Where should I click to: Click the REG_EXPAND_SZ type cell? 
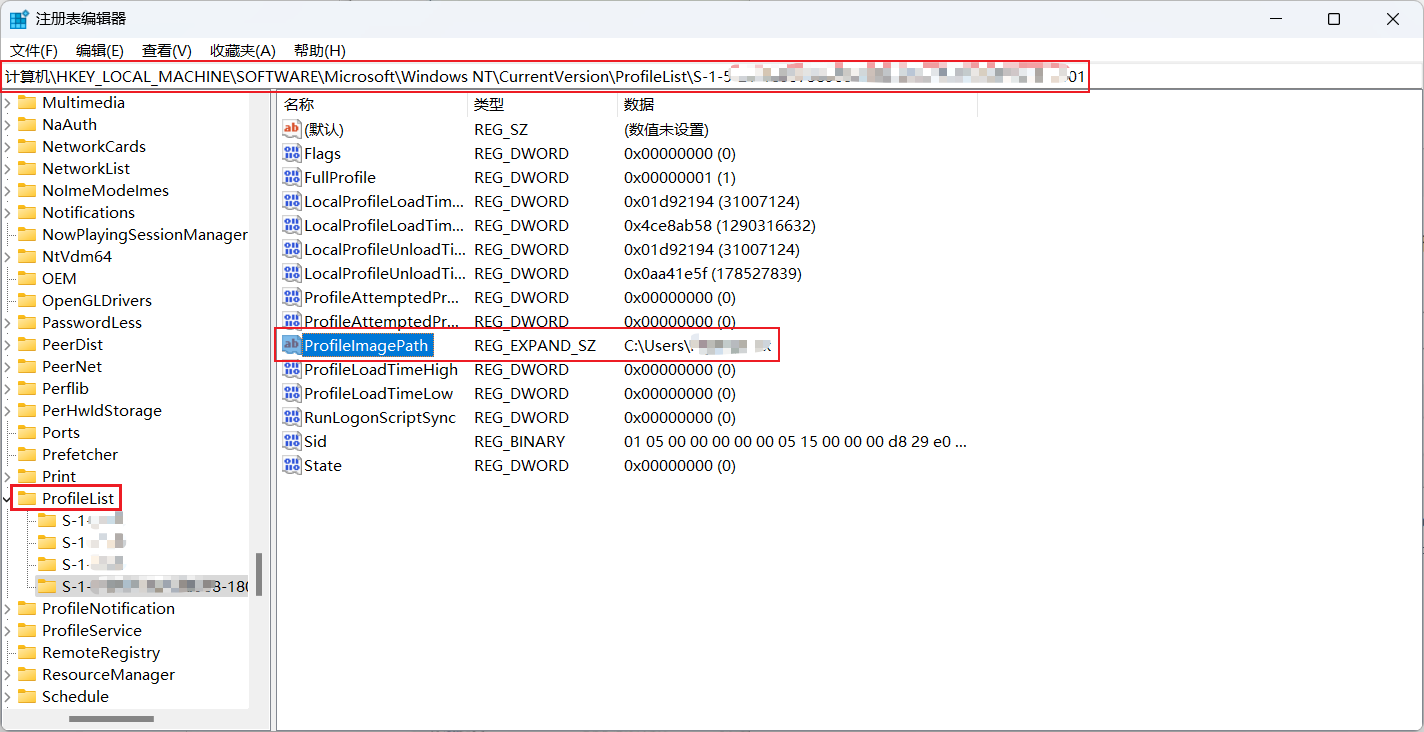point(535,345)
